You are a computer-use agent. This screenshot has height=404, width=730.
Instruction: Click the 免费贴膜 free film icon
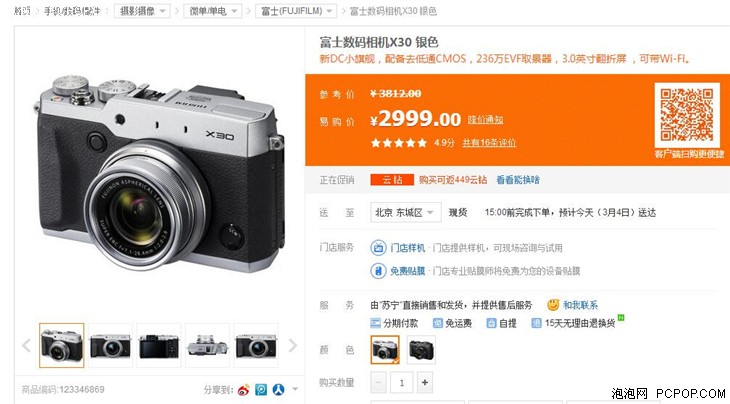tap(378, 271)
